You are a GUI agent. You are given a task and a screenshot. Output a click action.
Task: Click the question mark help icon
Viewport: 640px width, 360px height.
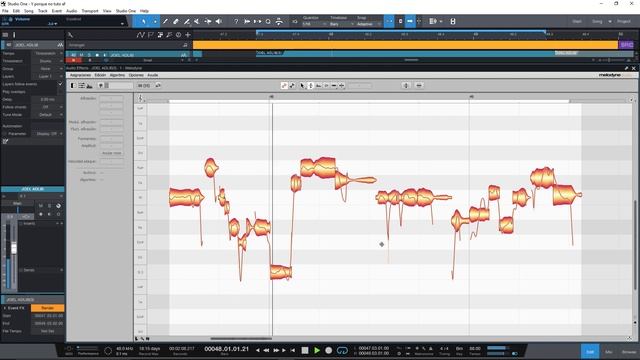coord(236,21)
